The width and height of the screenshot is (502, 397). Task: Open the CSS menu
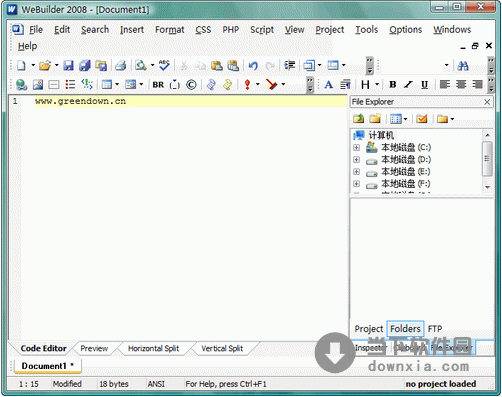[203, 30]
